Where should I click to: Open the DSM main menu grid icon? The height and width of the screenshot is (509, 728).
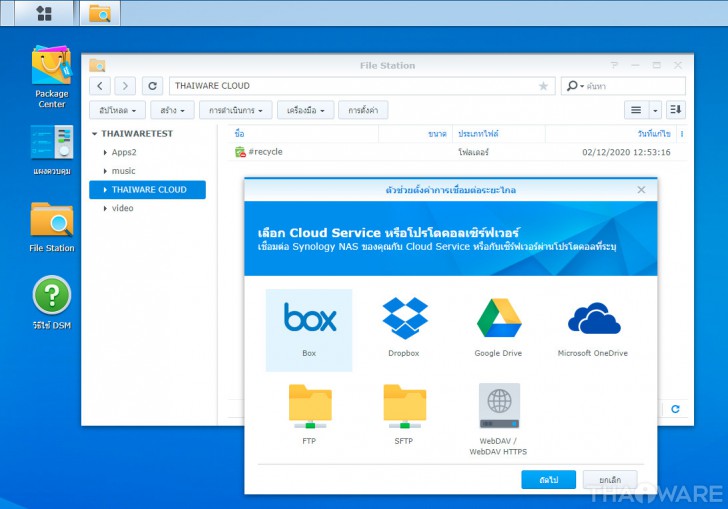44,13
